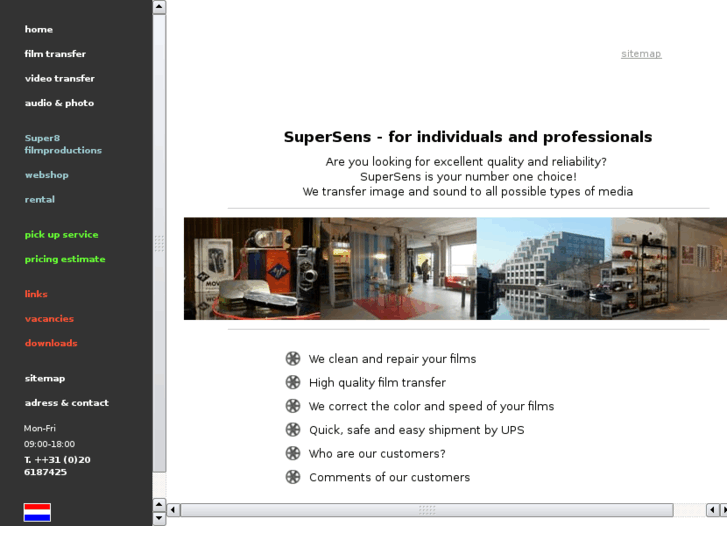Open sitemap from the sidebar
The image size is (727, 545).
[x=45, y=378]
